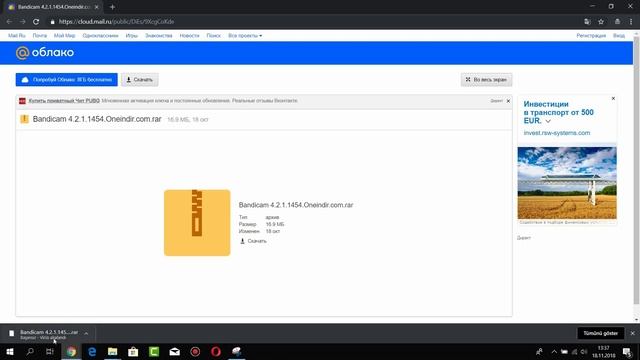640x360 pixels.
Task: Open the green Camtasia icon on taskbar
Action: click(154, 351)
